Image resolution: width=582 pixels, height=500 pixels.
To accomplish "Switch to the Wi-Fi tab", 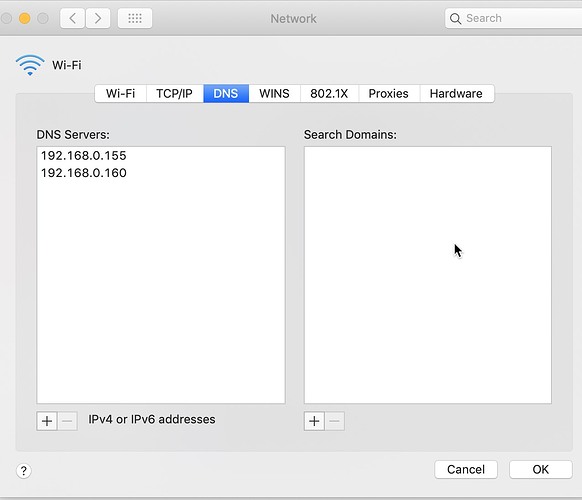I will (120, 94).
